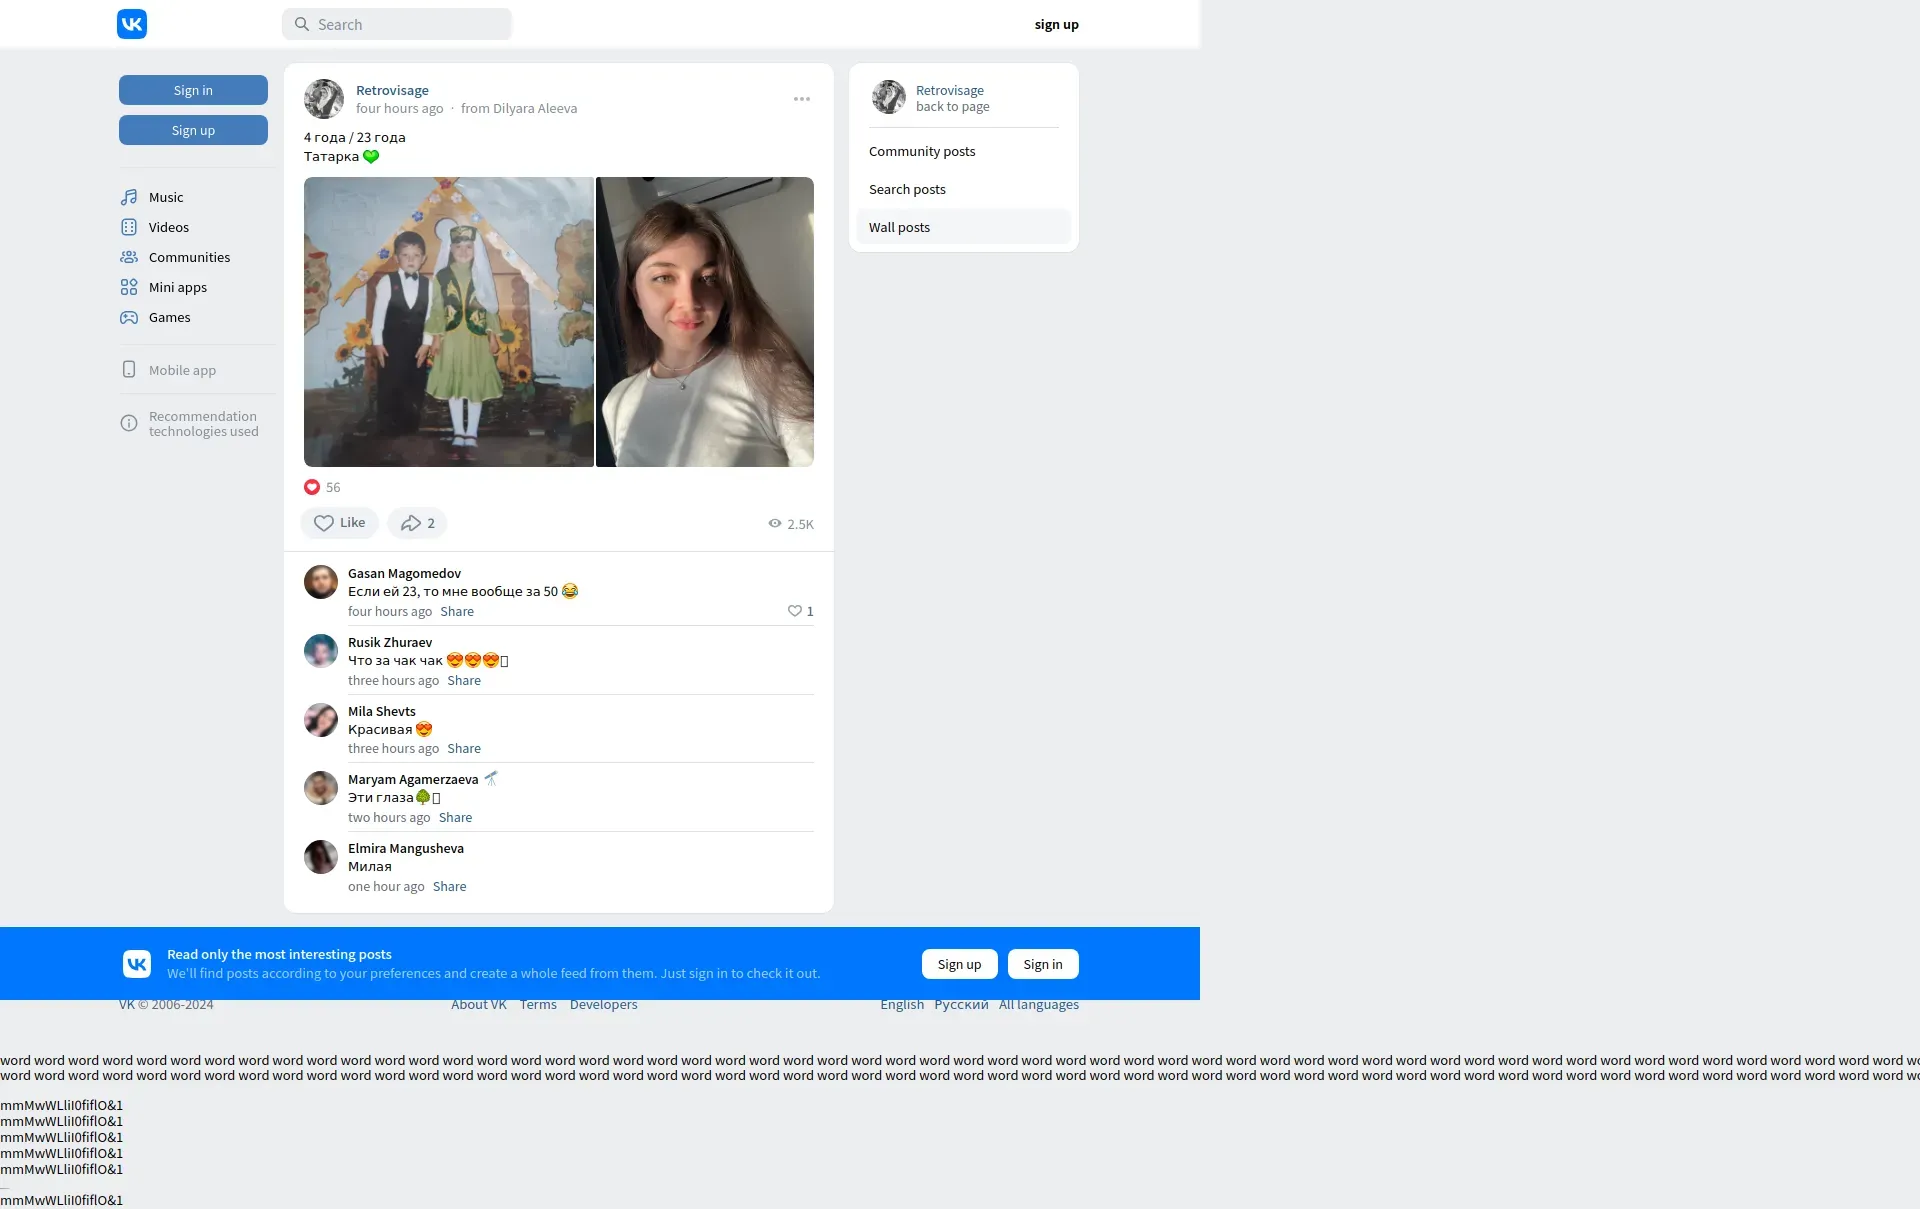This screenshot has width=1920, height=1209.
Task: Click Recommendation technologies info icon
Action: tap(129, 423)
